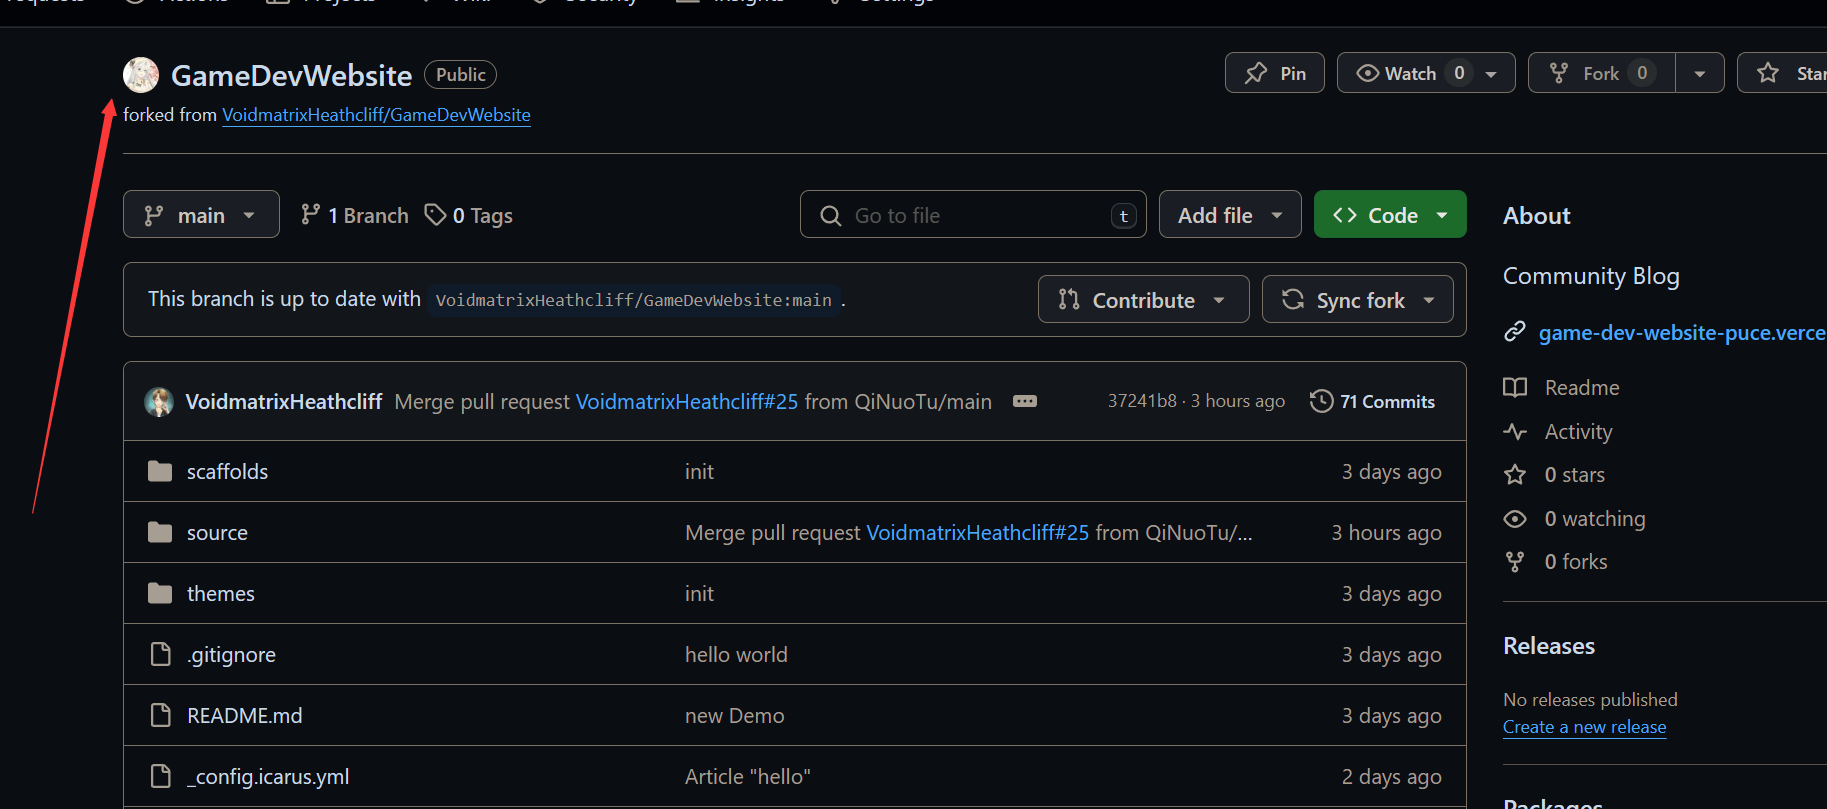The height and width of the screenshot is (809, 1827).
Task: Click the Releases heading
Action: click(x=1549, y=645)
